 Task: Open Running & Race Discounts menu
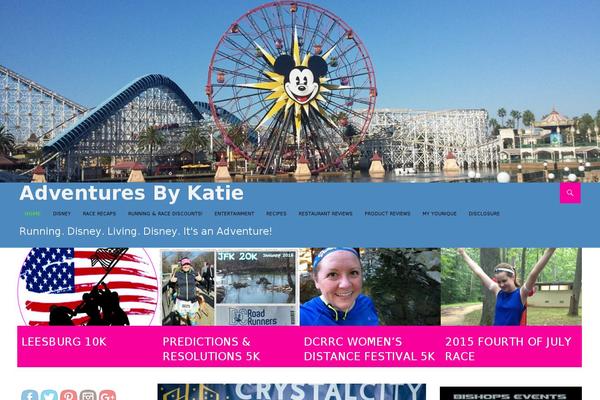click(165, 214)
